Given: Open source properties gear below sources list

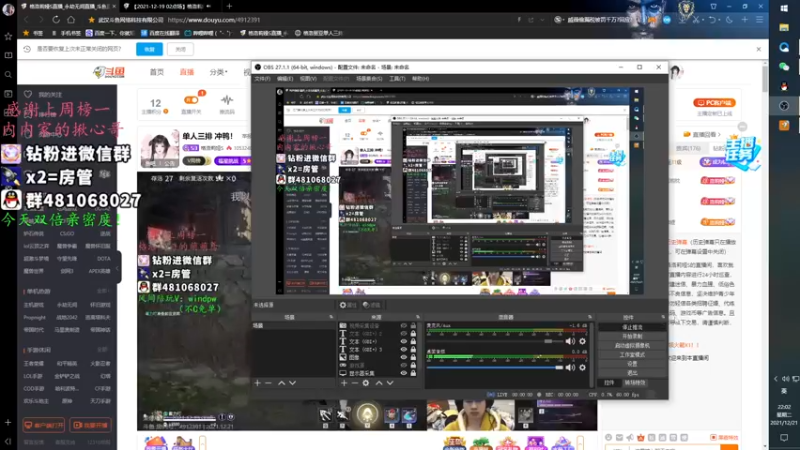Looking at the screenshot, I should point(366,383).
